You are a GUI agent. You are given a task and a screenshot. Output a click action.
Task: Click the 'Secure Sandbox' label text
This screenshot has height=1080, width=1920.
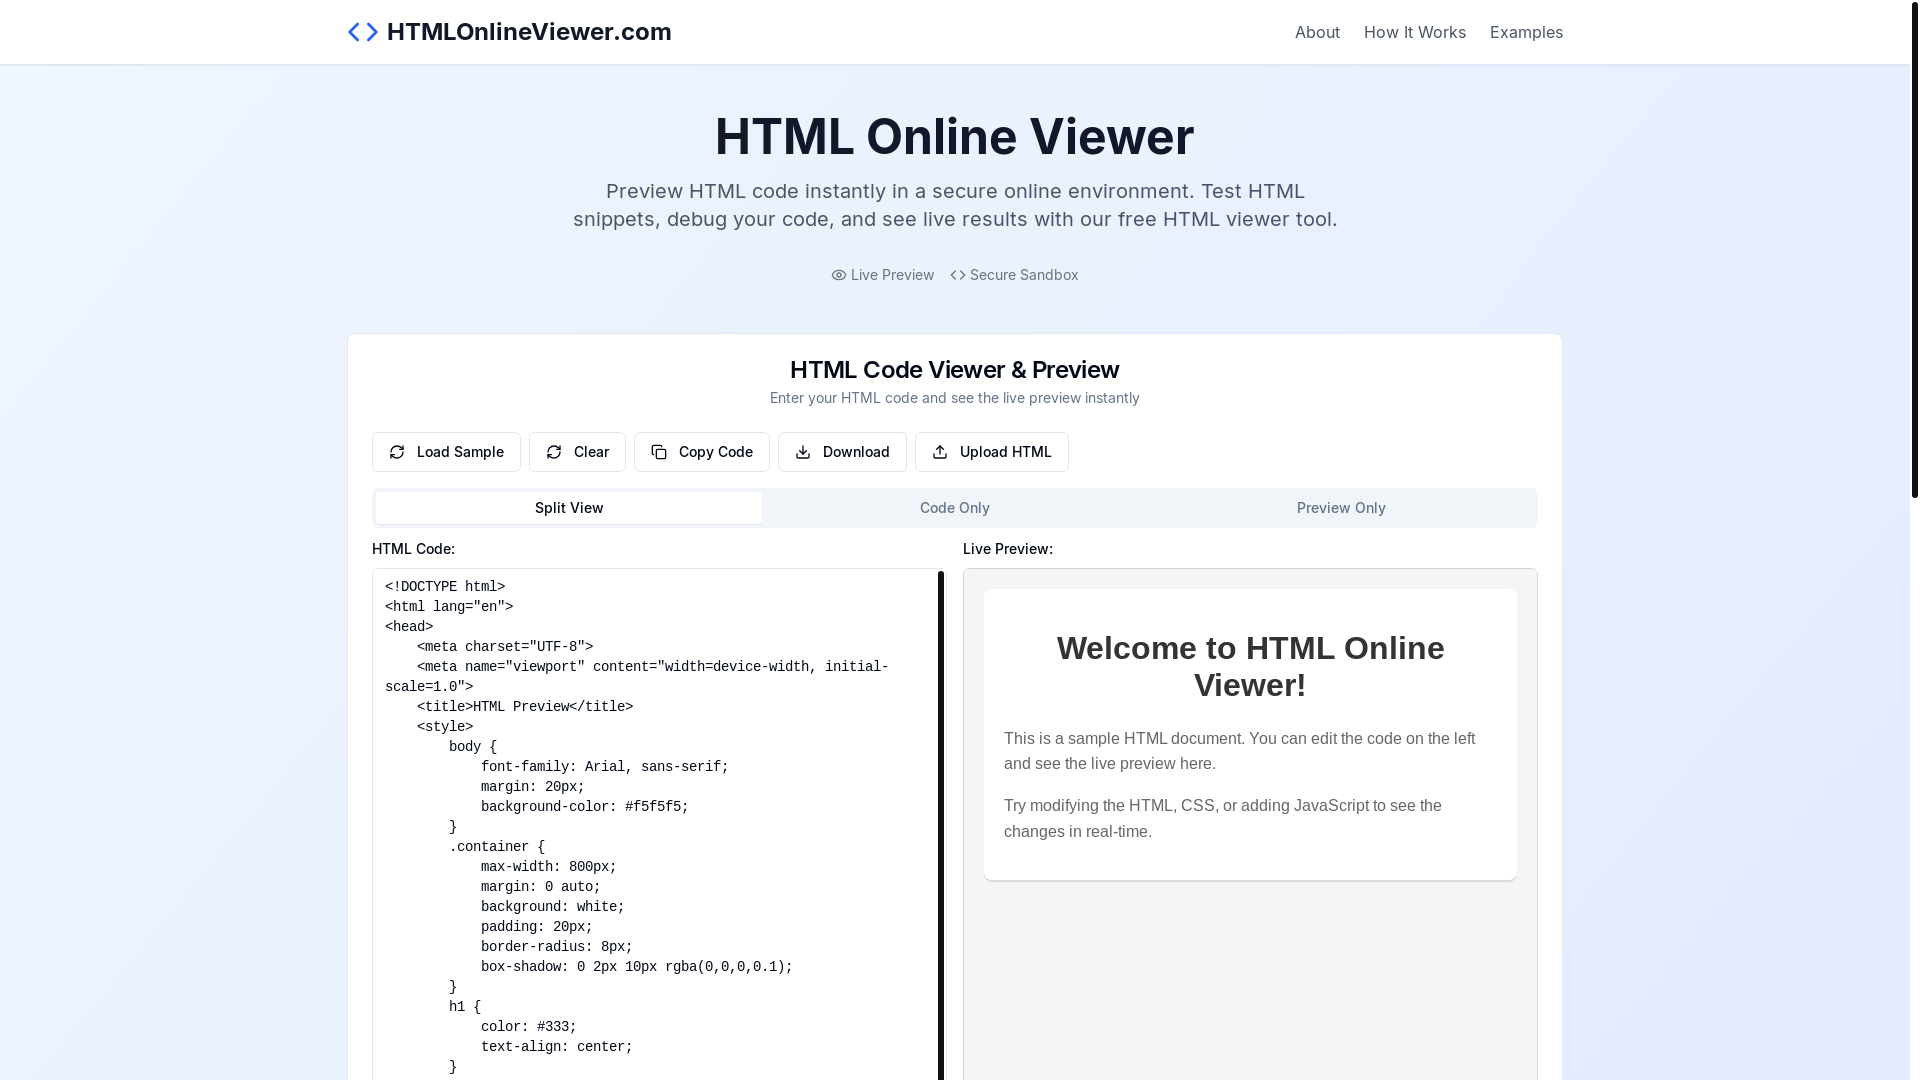coord(1024,275)
